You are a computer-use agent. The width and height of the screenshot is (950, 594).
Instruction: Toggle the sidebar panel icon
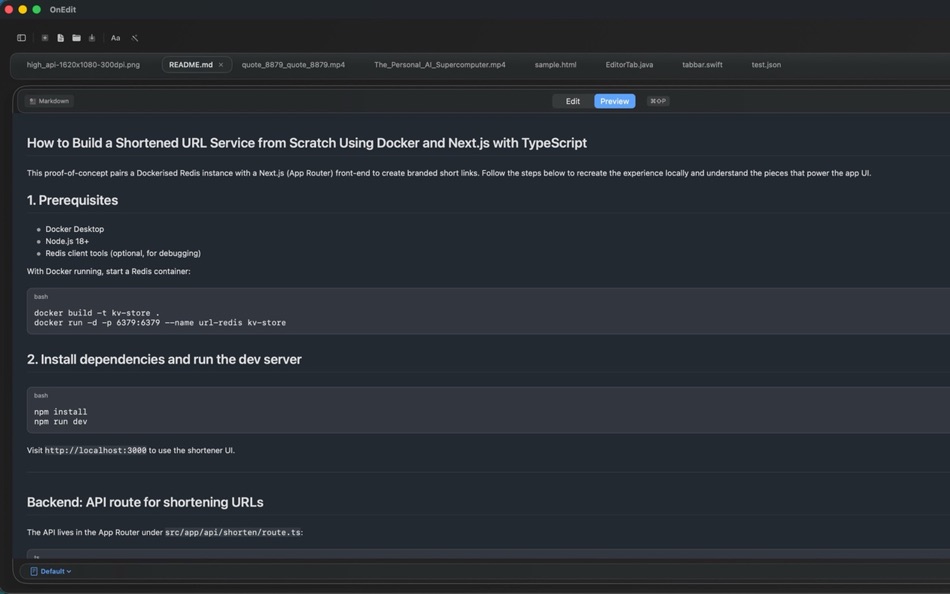[21, 38]
